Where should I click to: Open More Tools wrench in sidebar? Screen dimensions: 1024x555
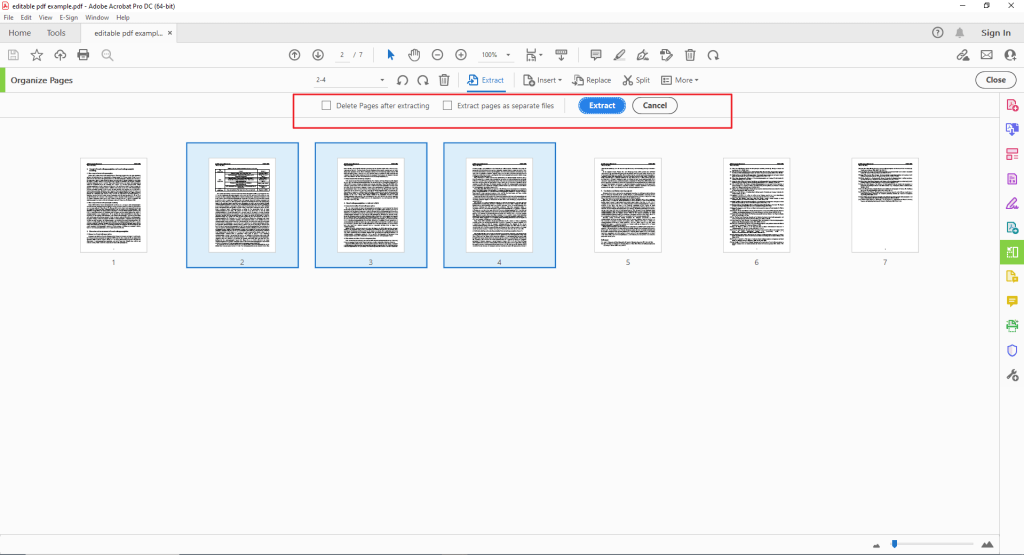[x=1012, y=375]
